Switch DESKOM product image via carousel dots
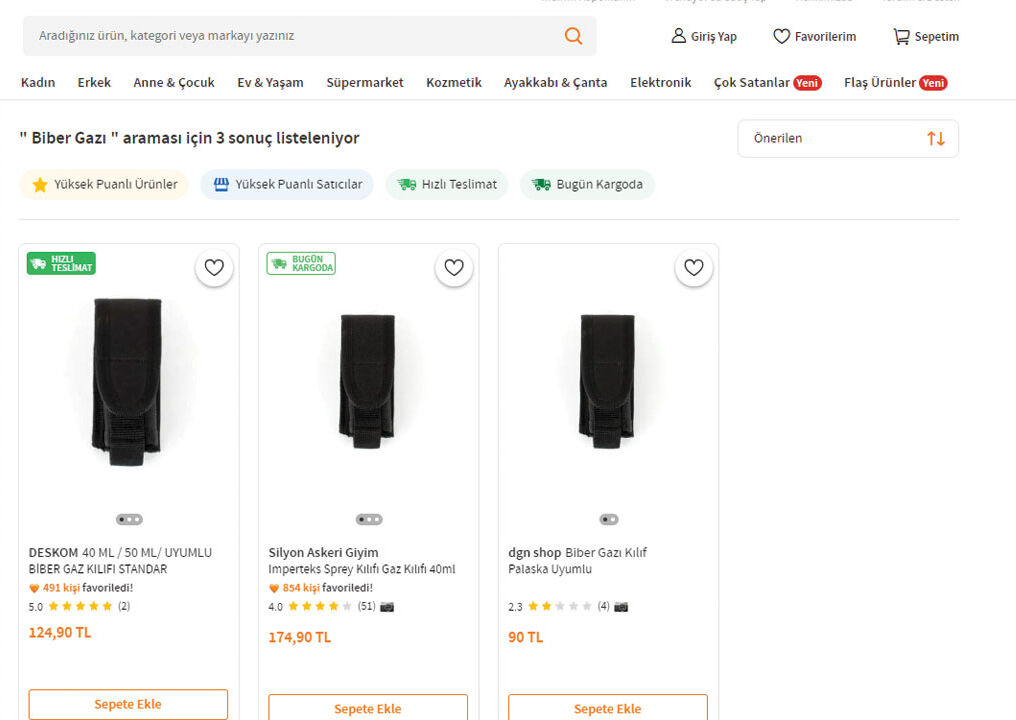1016x720 pixels. point(129,519)
